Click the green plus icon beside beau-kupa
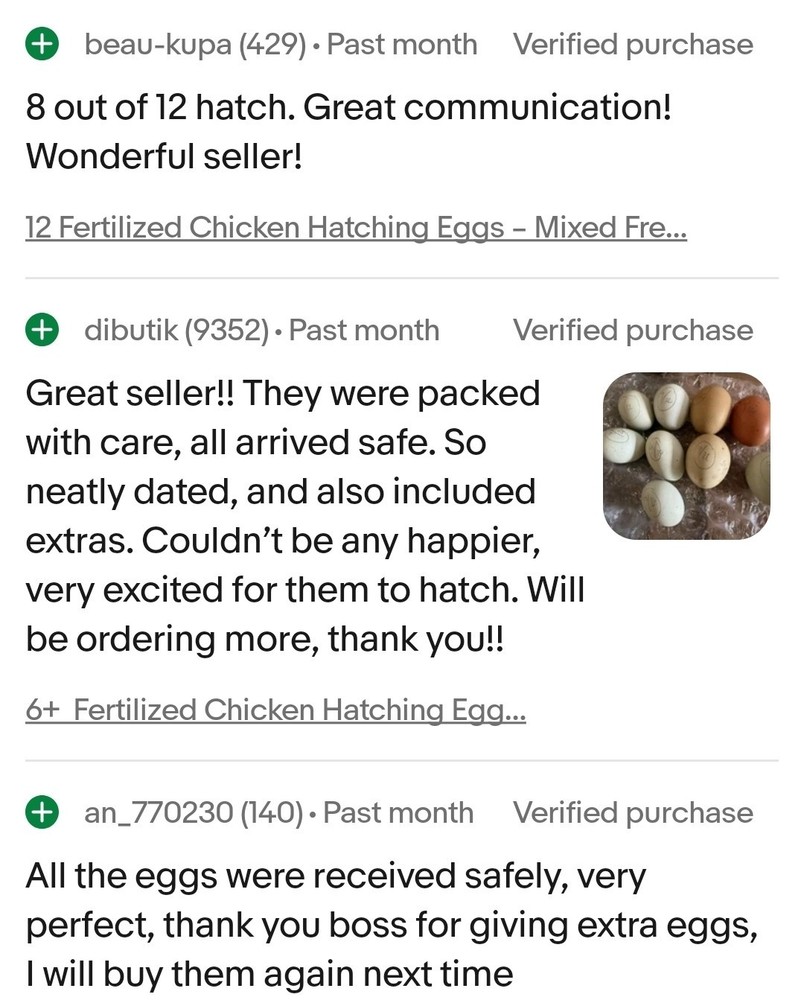Viewport: 804px width, 1000px height. 42,45
